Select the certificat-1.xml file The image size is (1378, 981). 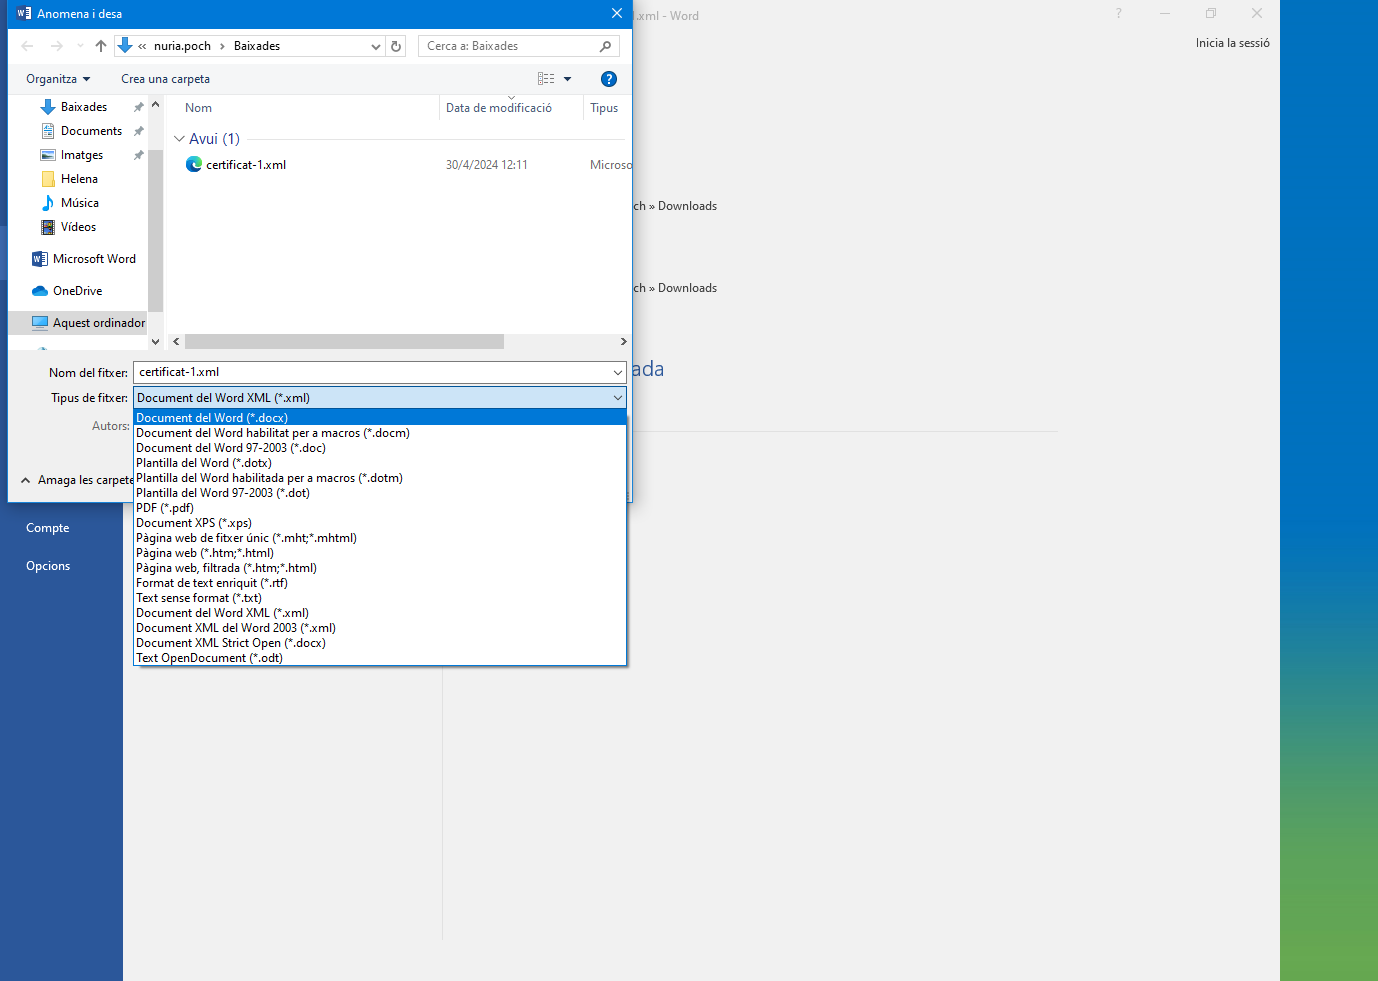click(246, 165)
